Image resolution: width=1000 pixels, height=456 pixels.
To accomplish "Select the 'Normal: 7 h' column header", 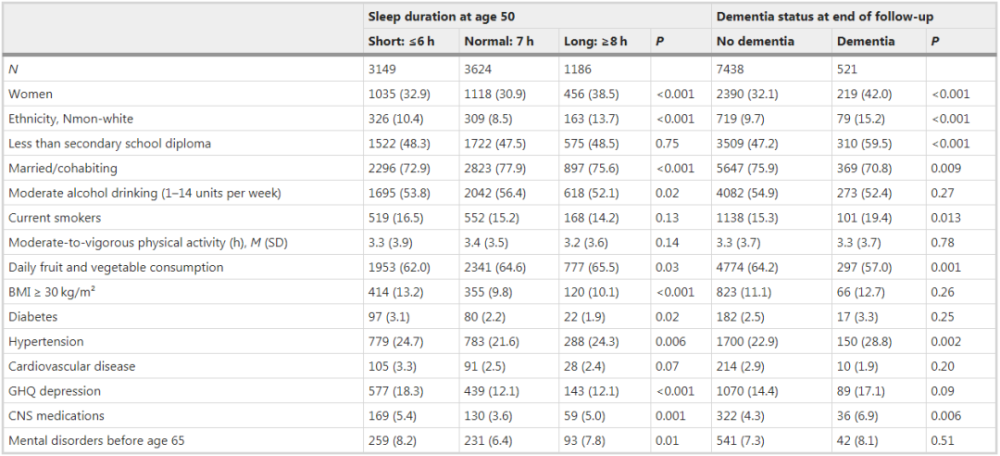I will click(x=499, y=41).
